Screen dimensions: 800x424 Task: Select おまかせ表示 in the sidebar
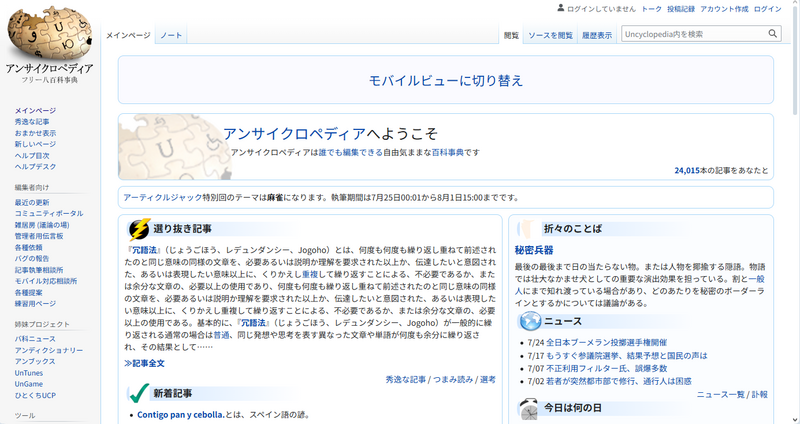coord(35,133)
